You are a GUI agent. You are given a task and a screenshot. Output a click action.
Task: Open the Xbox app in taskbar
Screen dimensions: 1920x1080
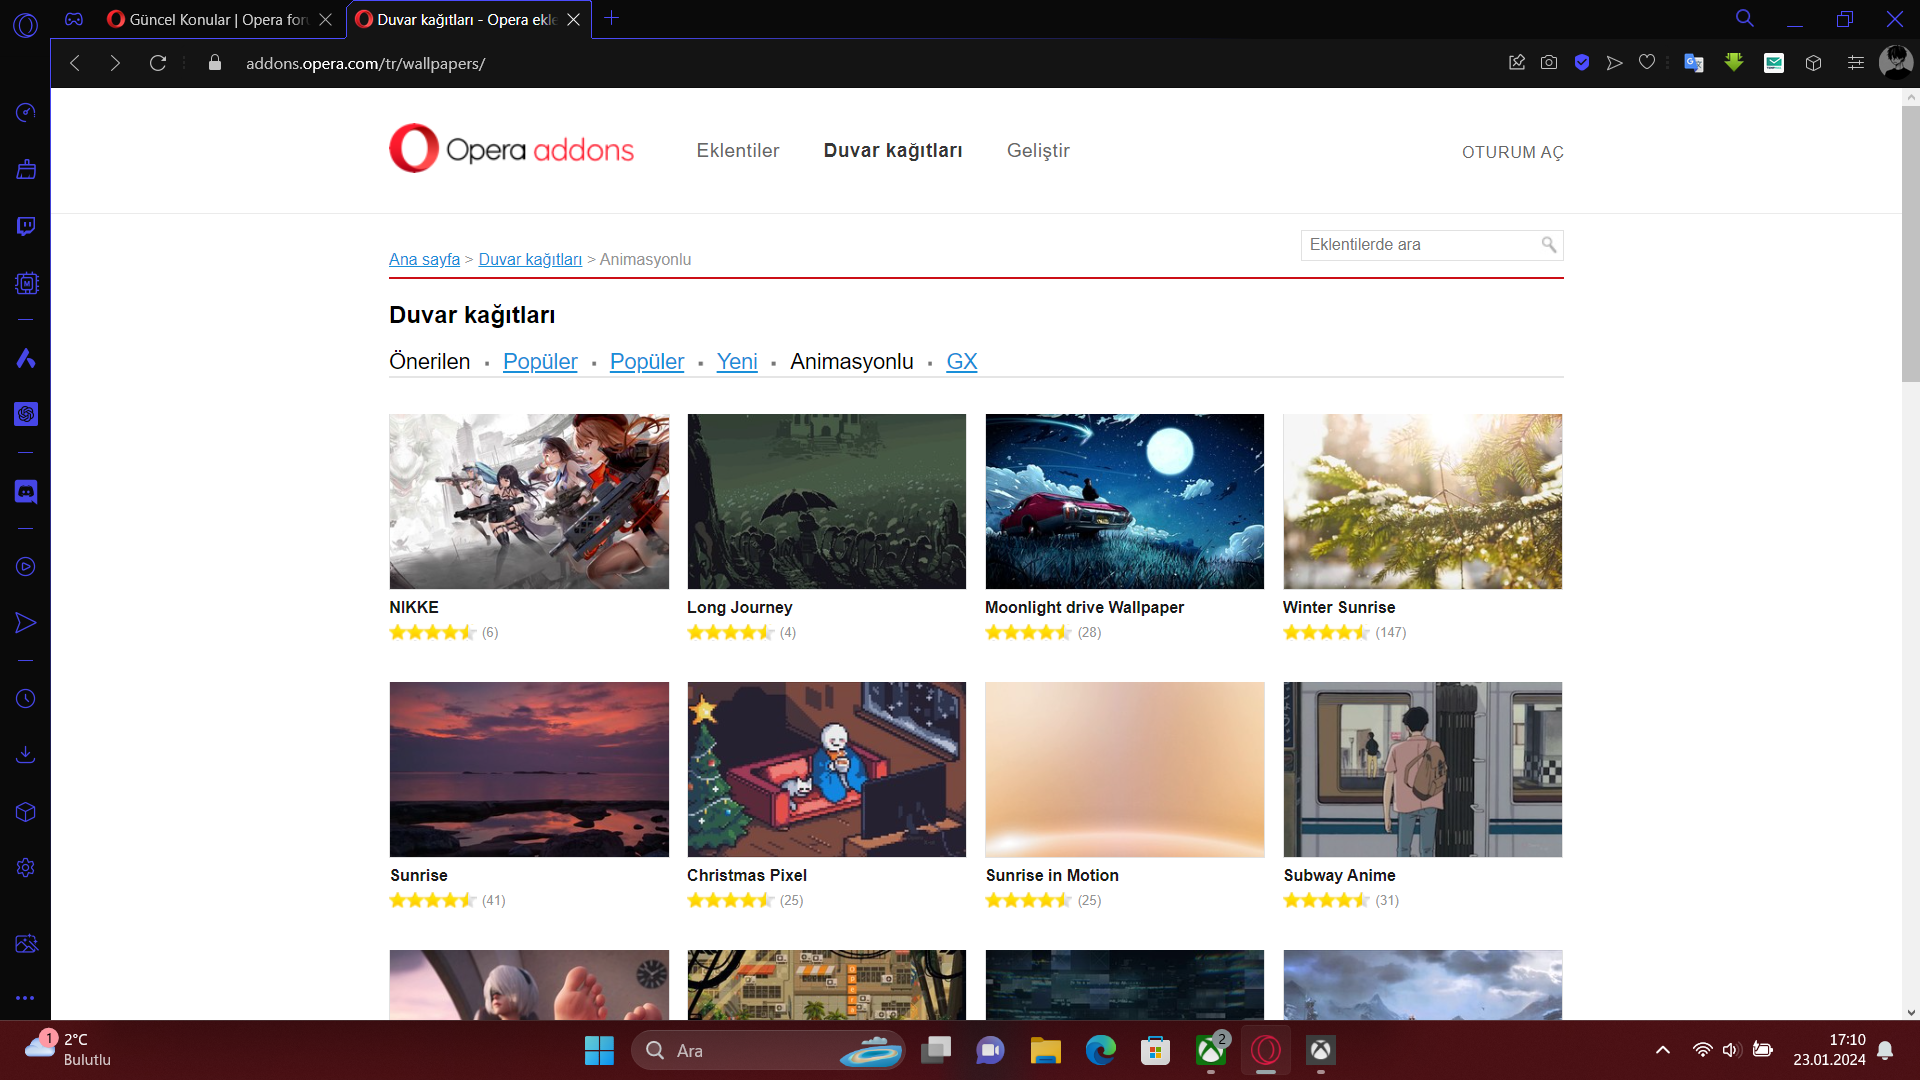[1211, 1050]
